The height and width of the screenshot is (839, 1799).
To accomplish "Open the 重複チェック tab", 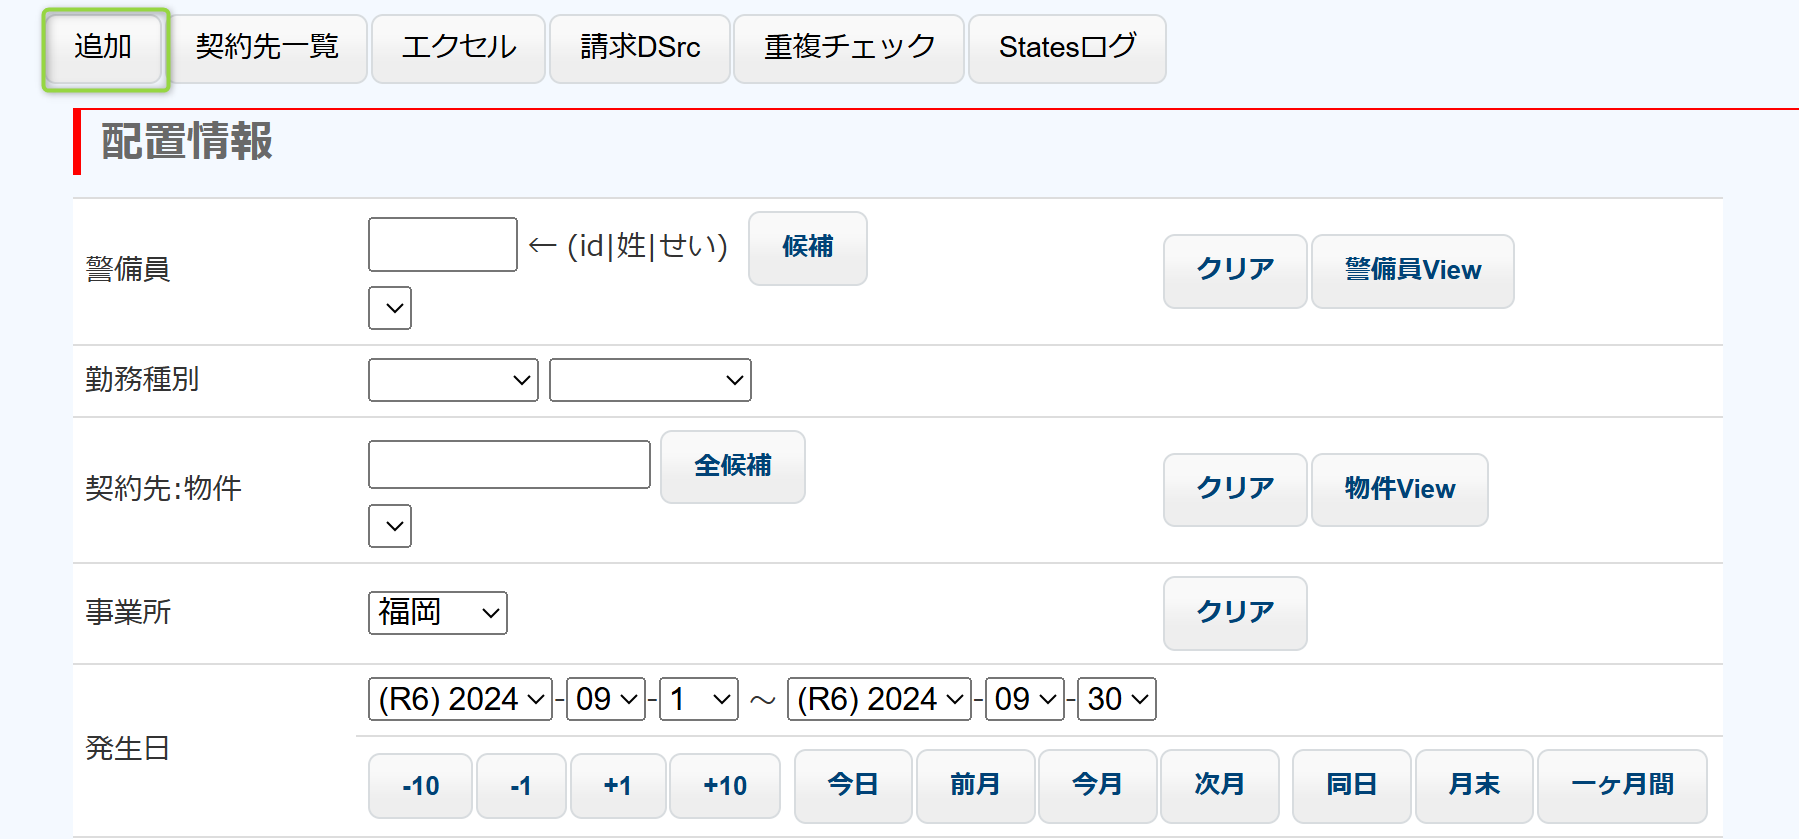I will [848, 48].
